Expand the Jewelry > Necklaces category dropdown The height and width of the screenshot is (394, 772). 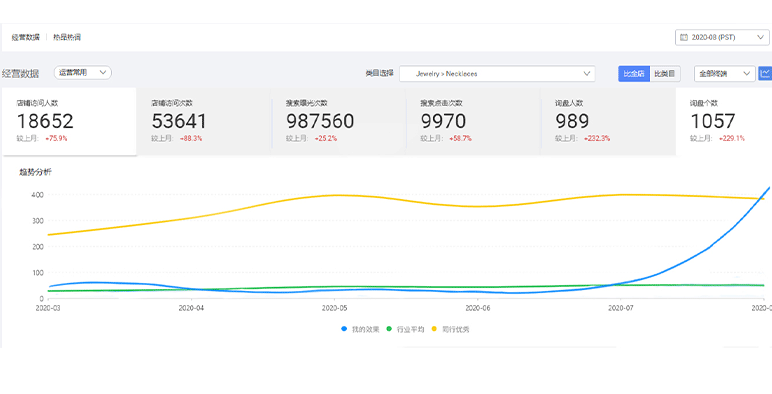[x=497, y=73]
